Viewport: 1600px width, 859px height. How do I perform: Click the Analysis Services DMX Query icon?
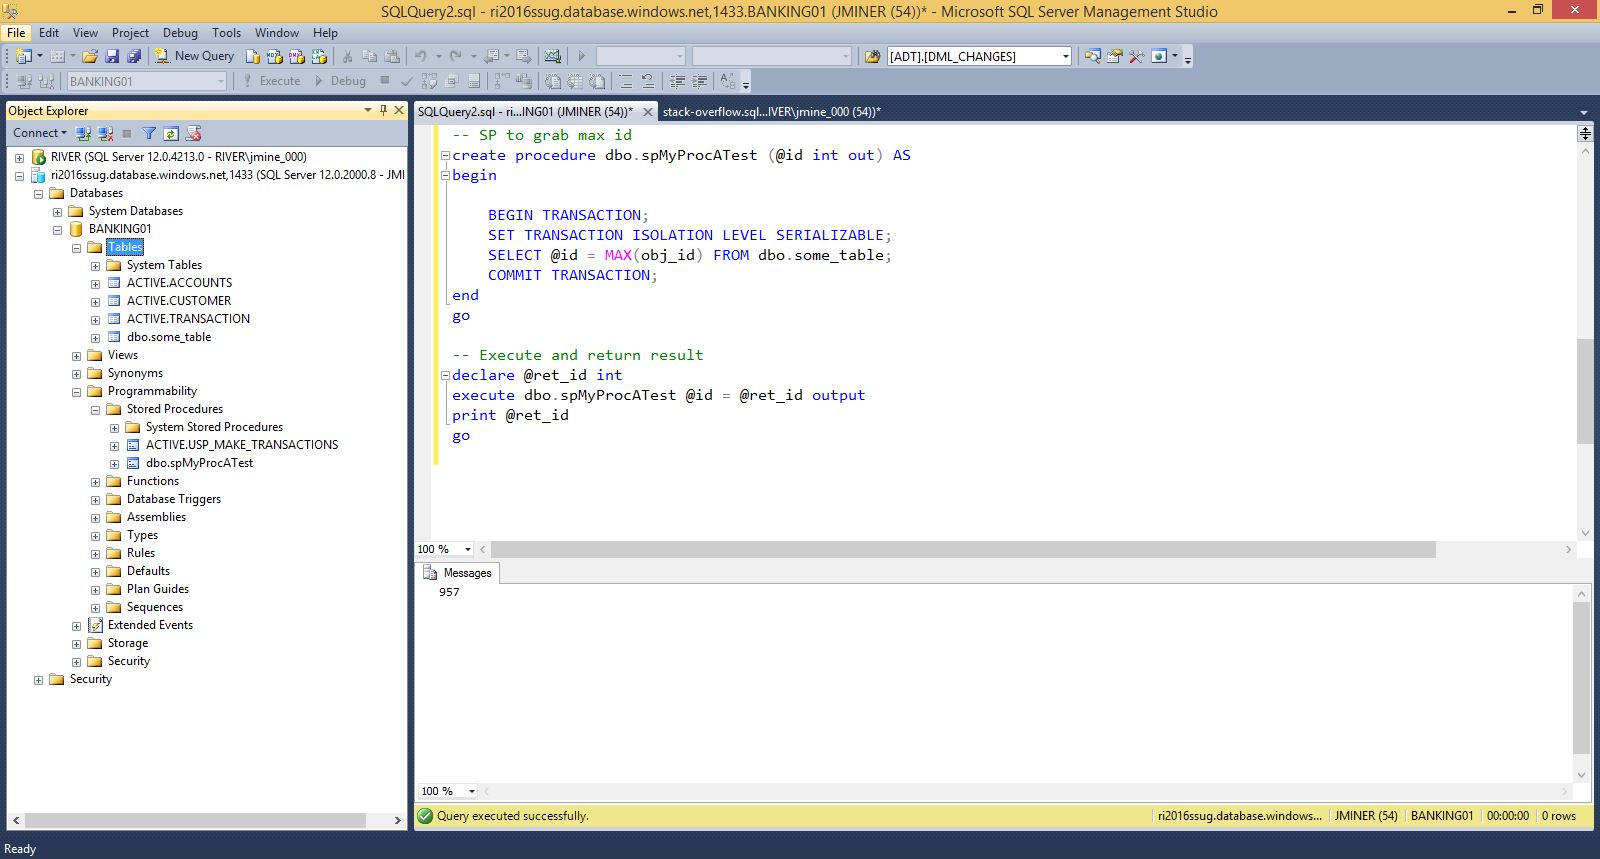click(x=297, y=56)
